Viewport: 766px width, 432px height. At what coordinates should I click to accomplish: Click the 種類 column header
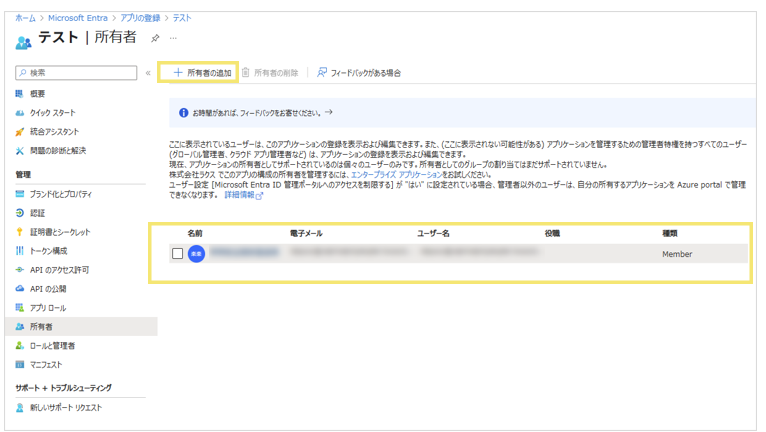coord(669,234)
